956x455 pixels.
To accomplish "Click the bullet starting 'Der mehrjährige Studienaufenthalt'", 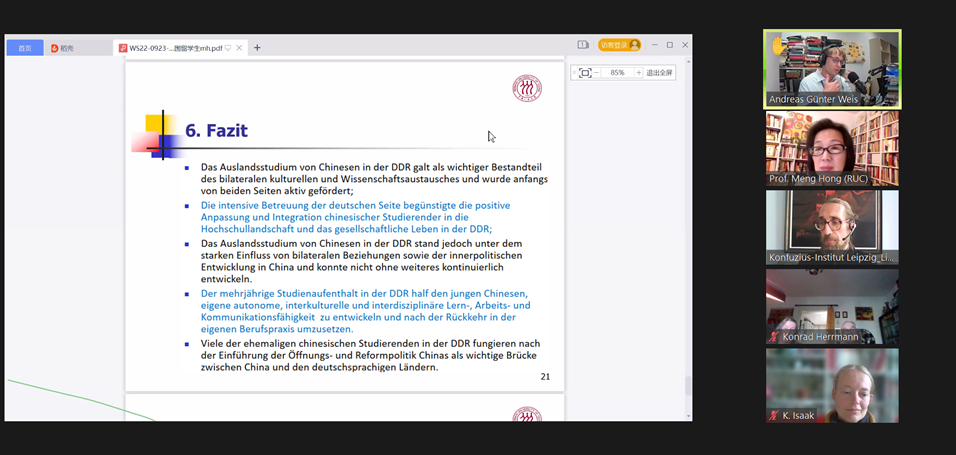I will [x=366, y=311].
